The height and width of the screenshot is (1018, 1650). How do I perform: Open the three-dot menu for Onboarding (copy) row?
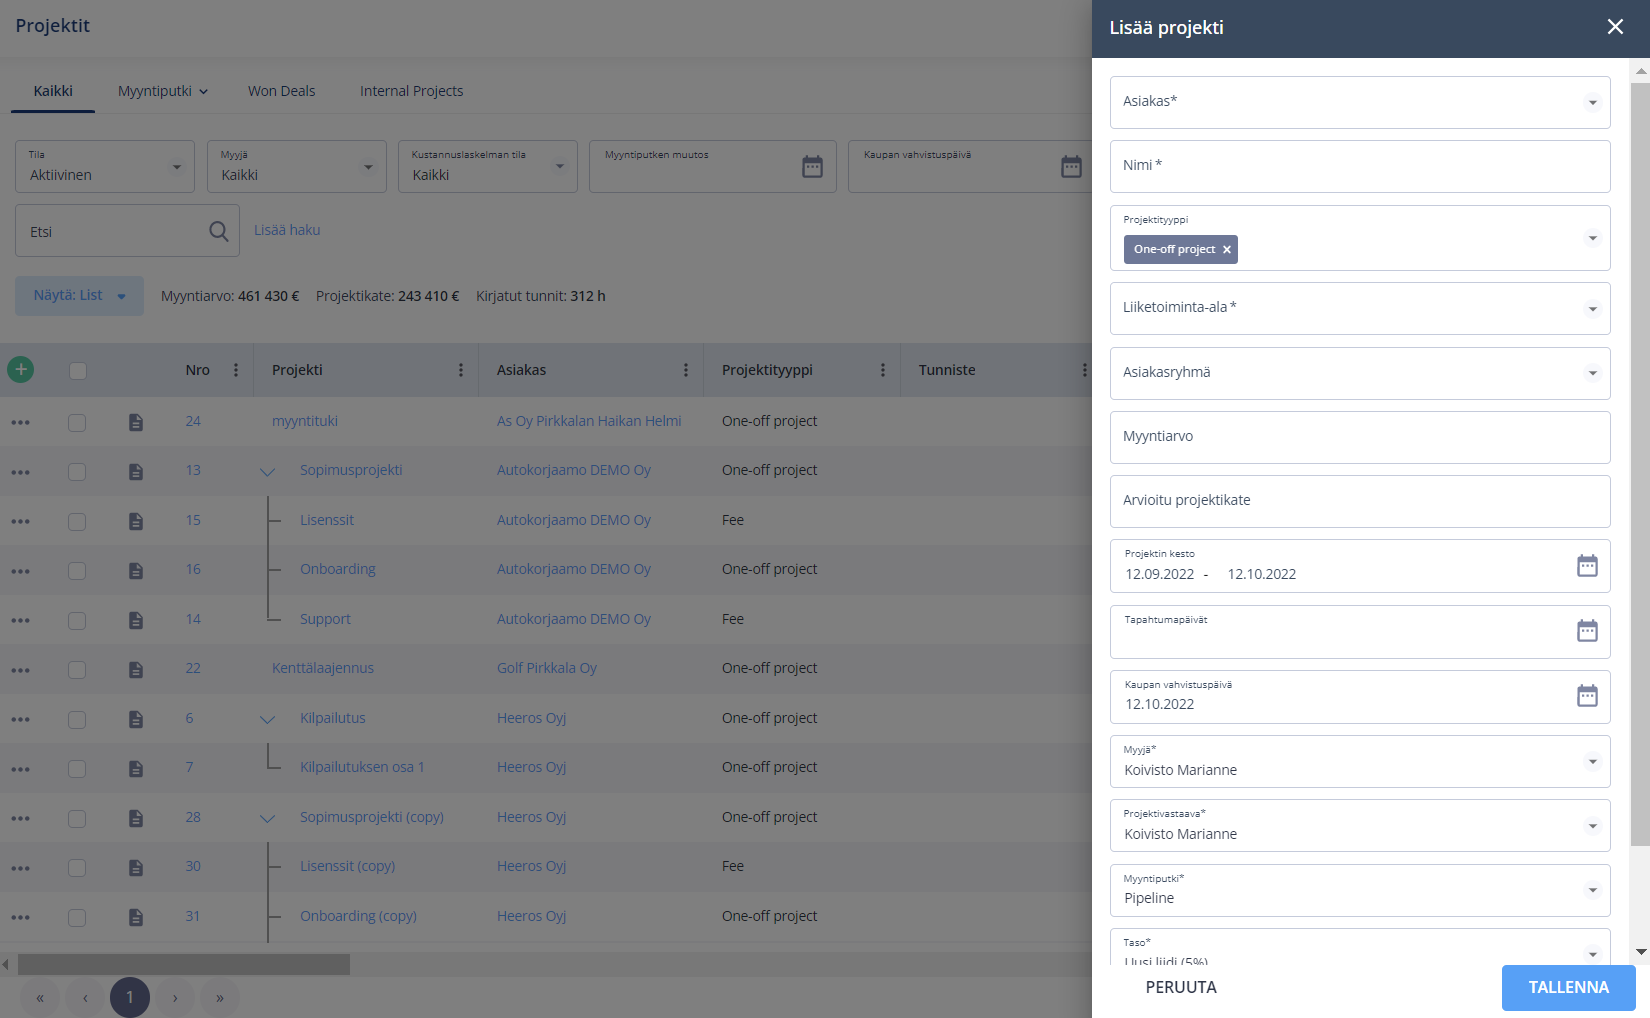(x=20, y=917)
